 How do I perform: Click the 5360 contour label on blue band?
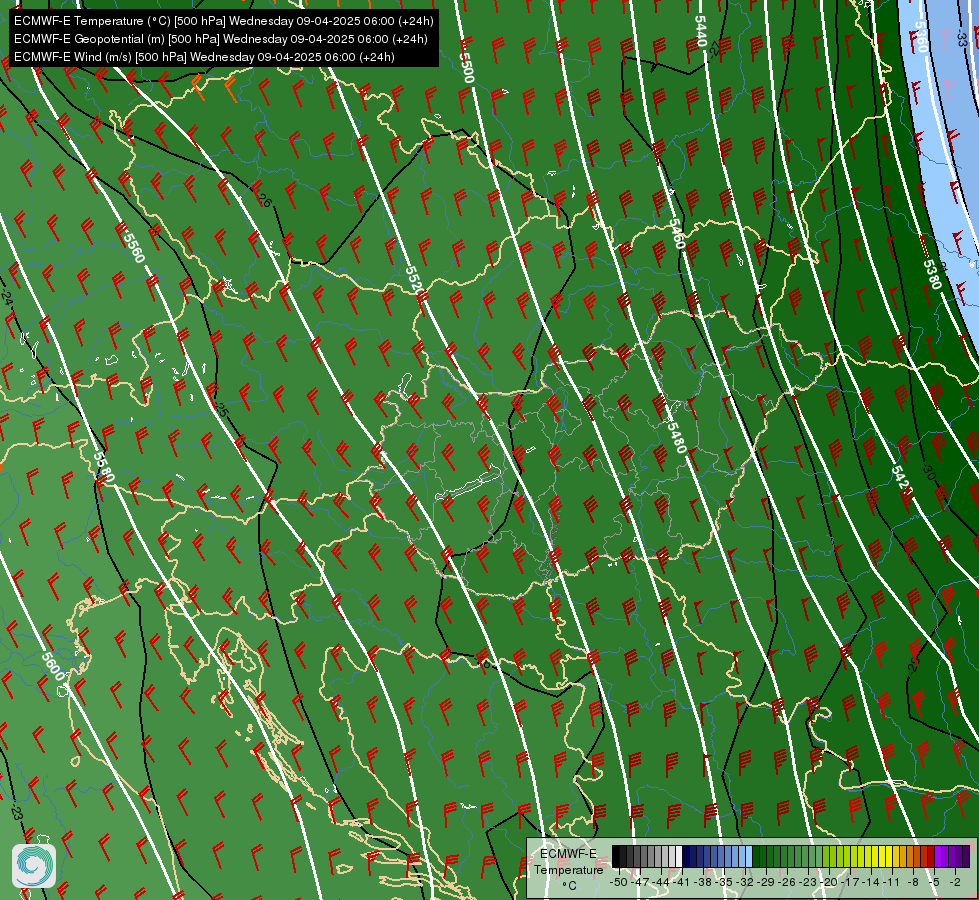pyautogui.click(x=920, y=37)
